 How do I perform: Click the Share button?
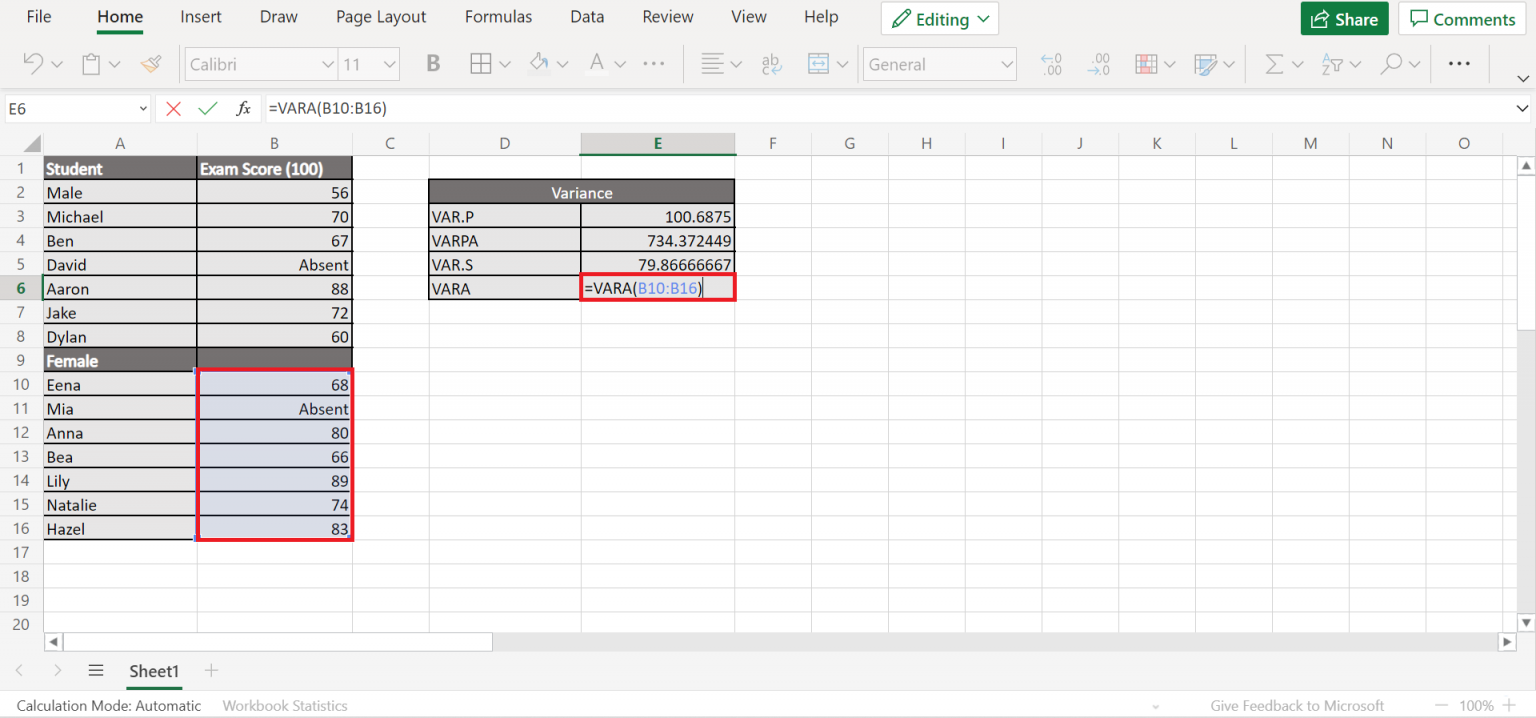coord(1344,17)
